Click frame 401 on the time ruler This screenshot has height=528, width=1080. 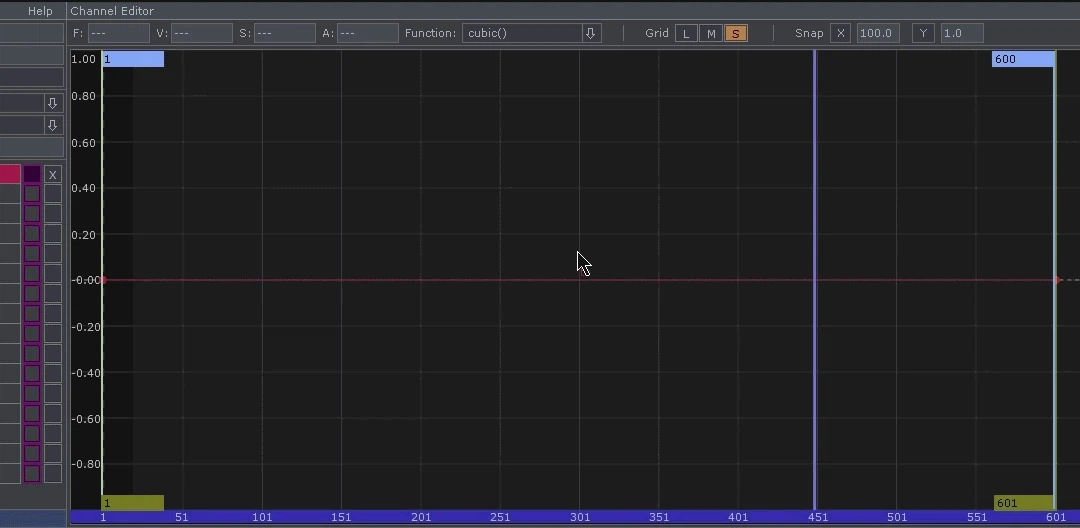(x=738, y=518)
